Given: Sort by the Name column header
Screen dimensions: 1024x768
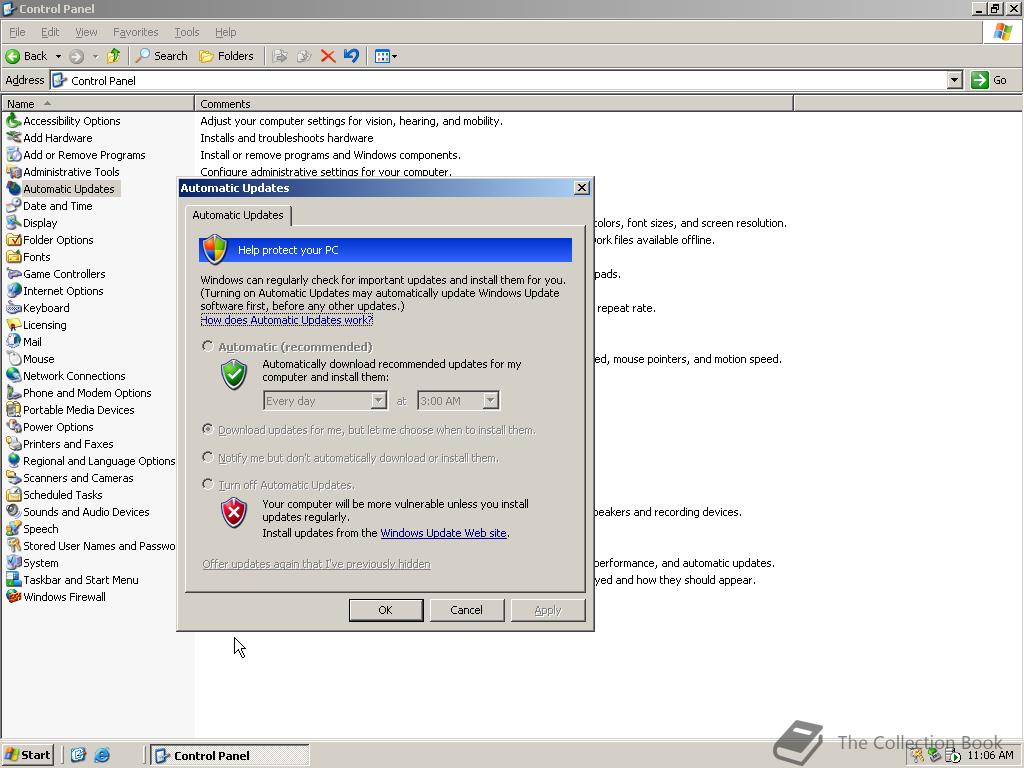Looking at the screenshot, I should coord(98,103).
